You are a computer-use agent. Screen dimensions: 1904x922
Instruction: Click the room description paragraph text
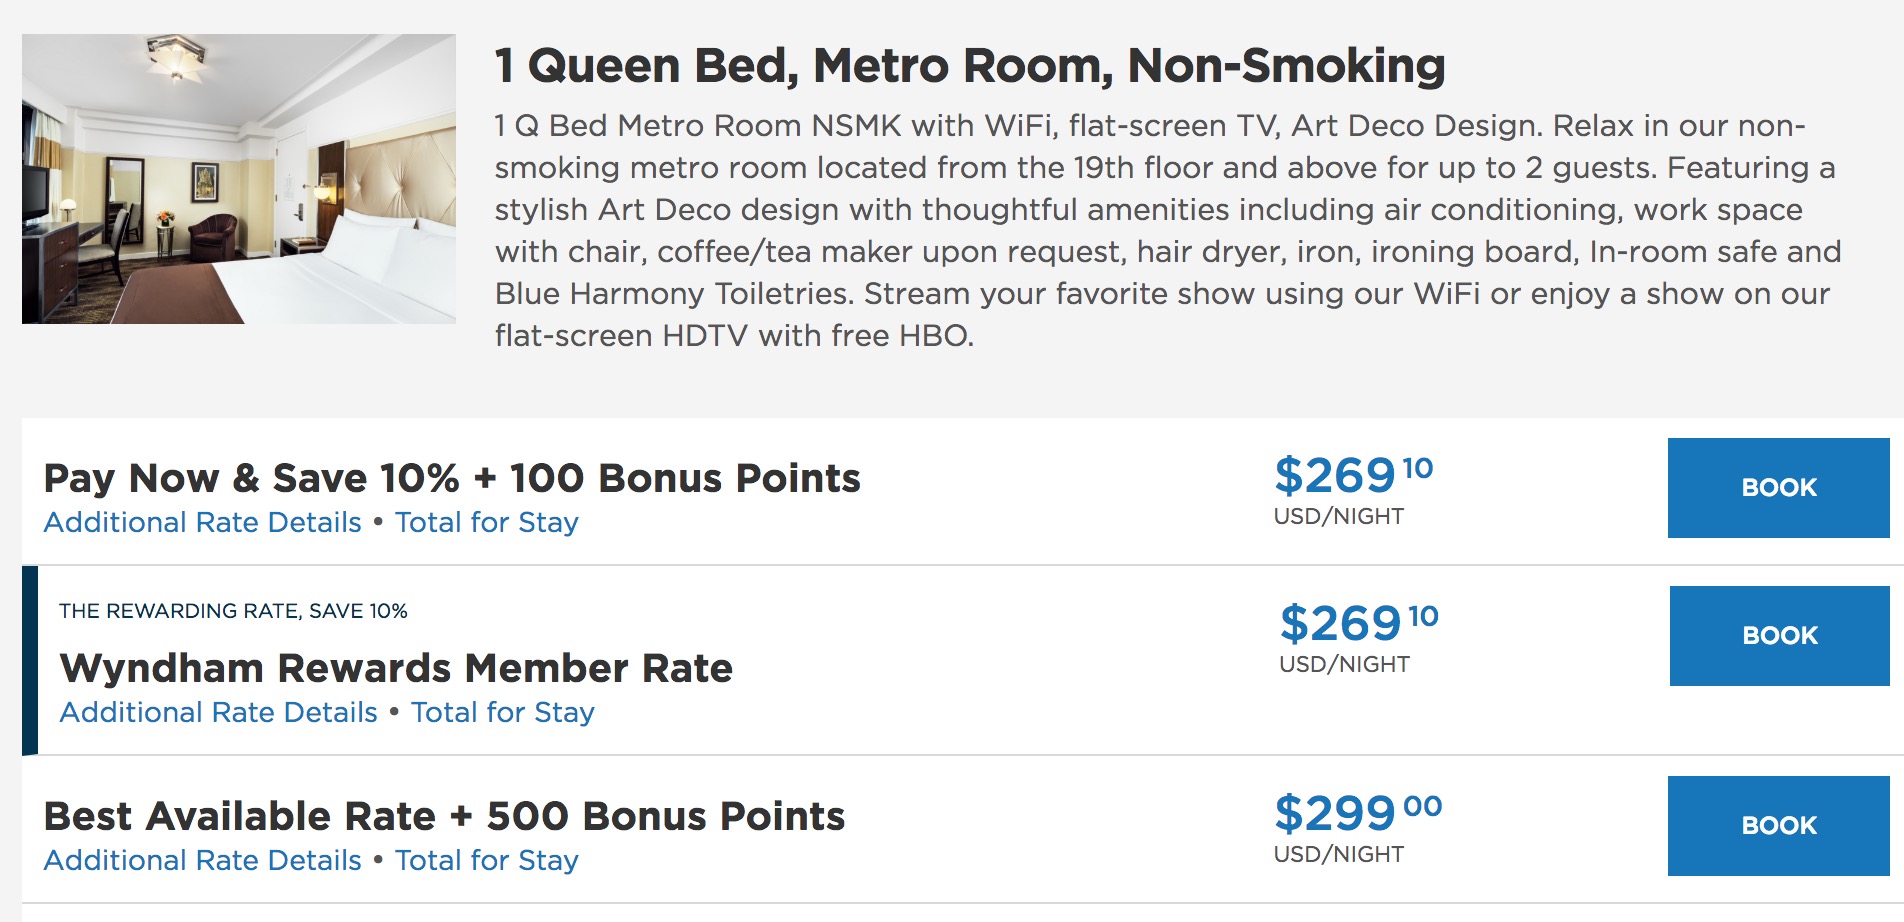(1165, 230)
